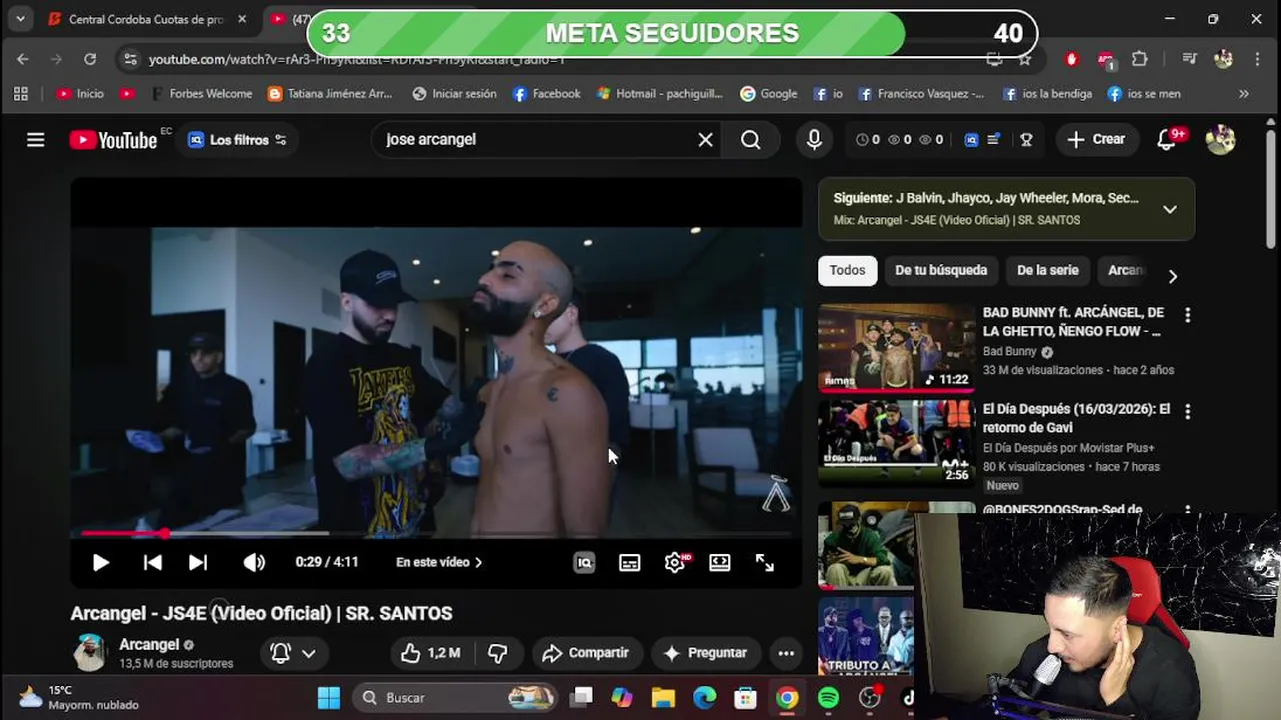Open En este vídeo chapters

[x=439, y=563]
